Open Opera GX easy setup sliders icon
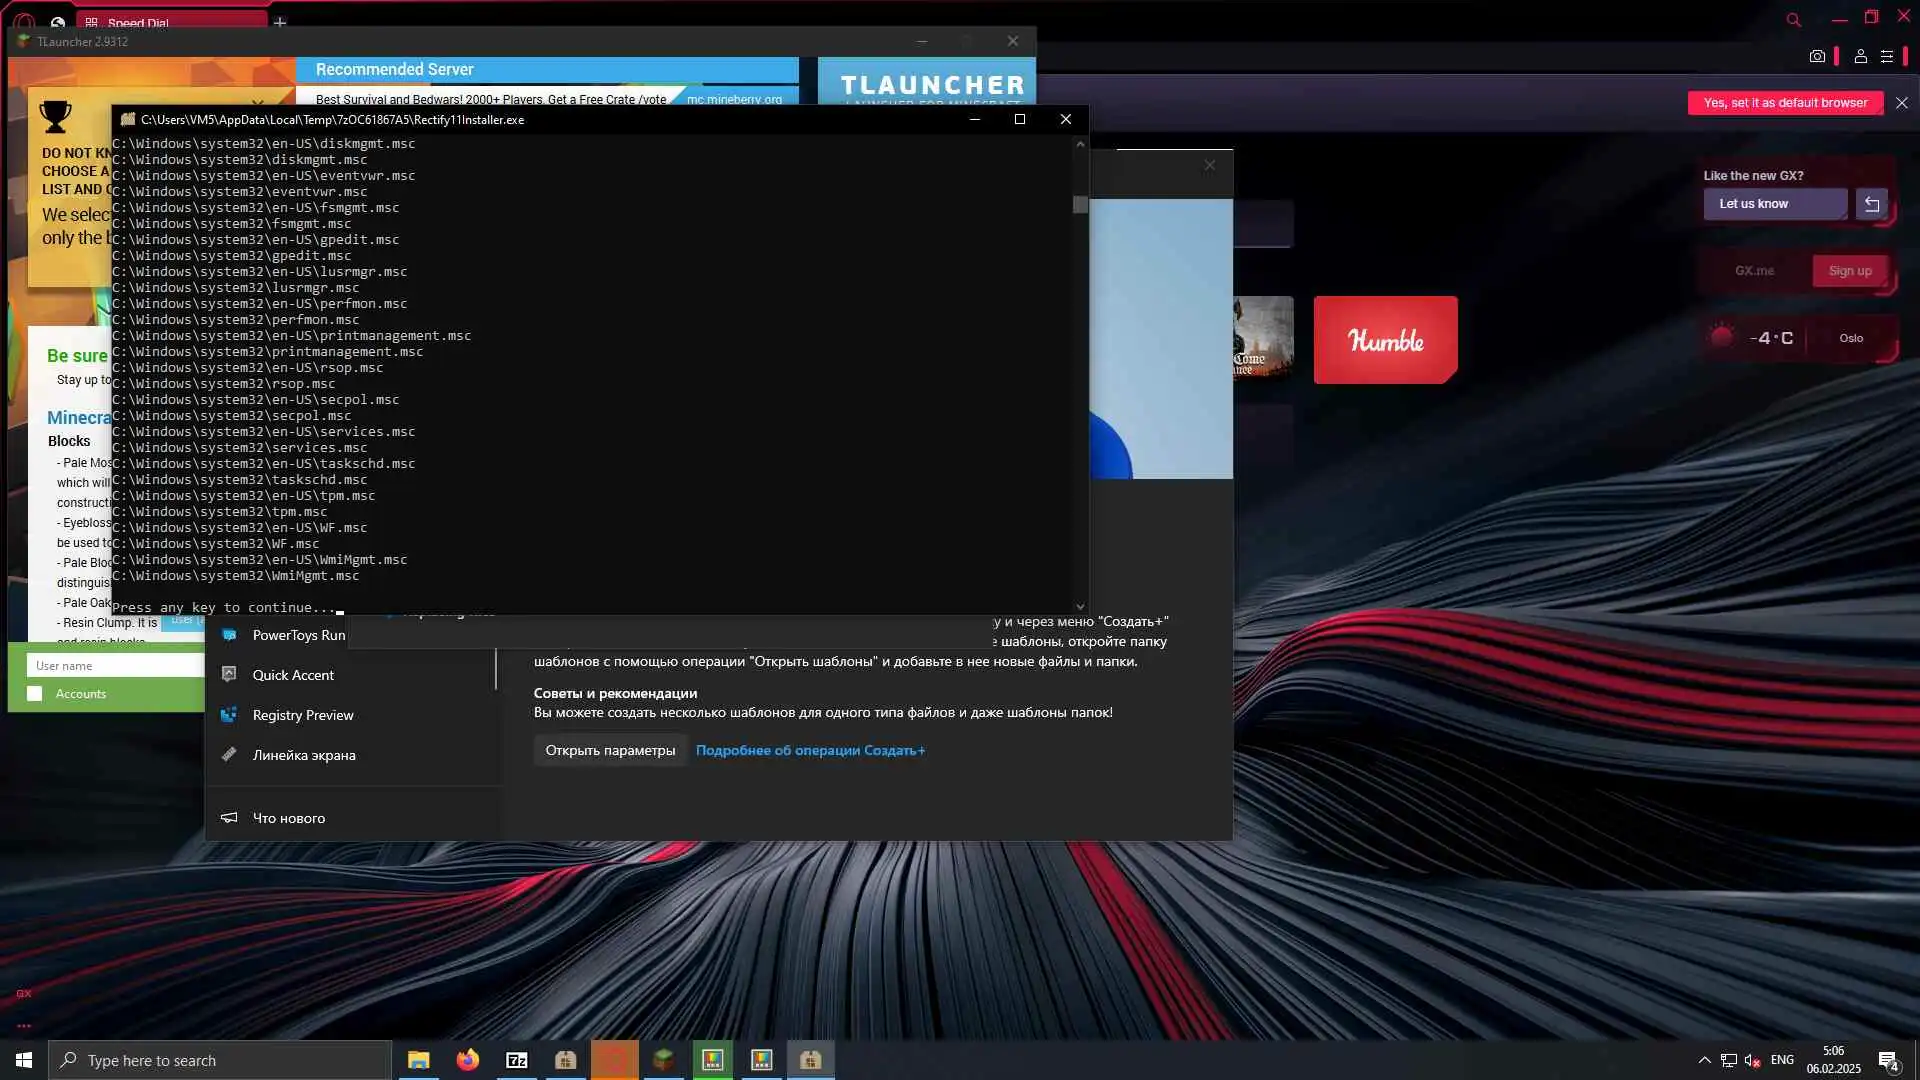1920x1080 pixels. (1887, 57)
